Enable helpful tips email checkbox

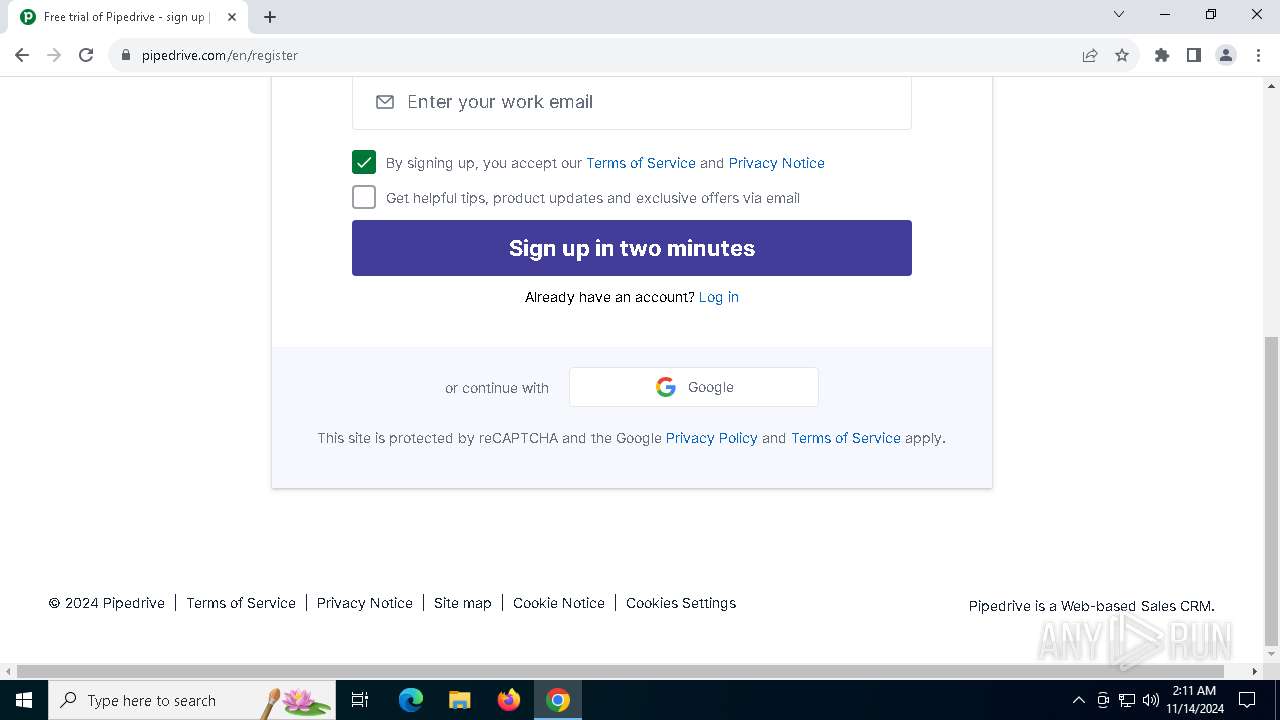(x=364, y=197)
